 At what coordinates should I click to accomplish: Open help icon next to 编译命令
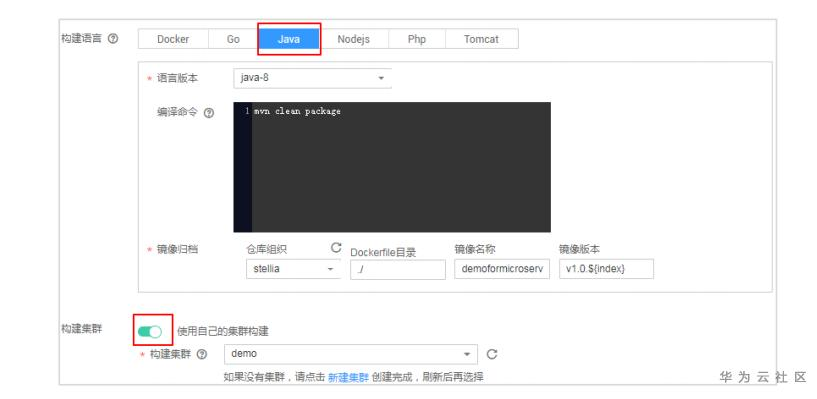pos(208,113)
